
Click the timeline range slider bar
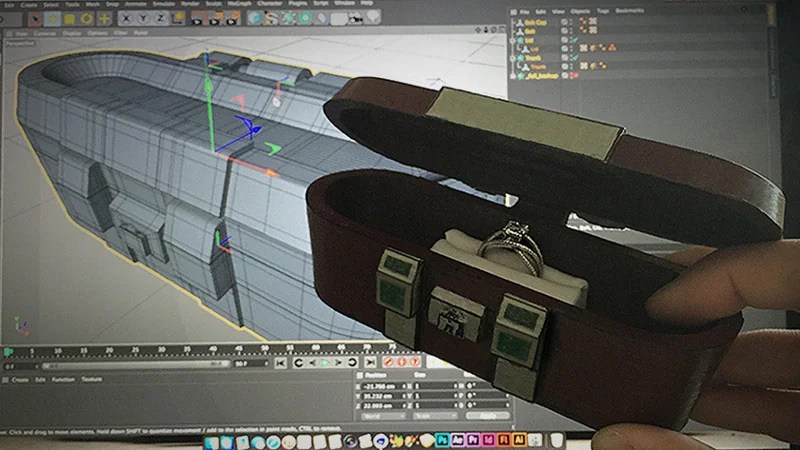coord(135,365)
